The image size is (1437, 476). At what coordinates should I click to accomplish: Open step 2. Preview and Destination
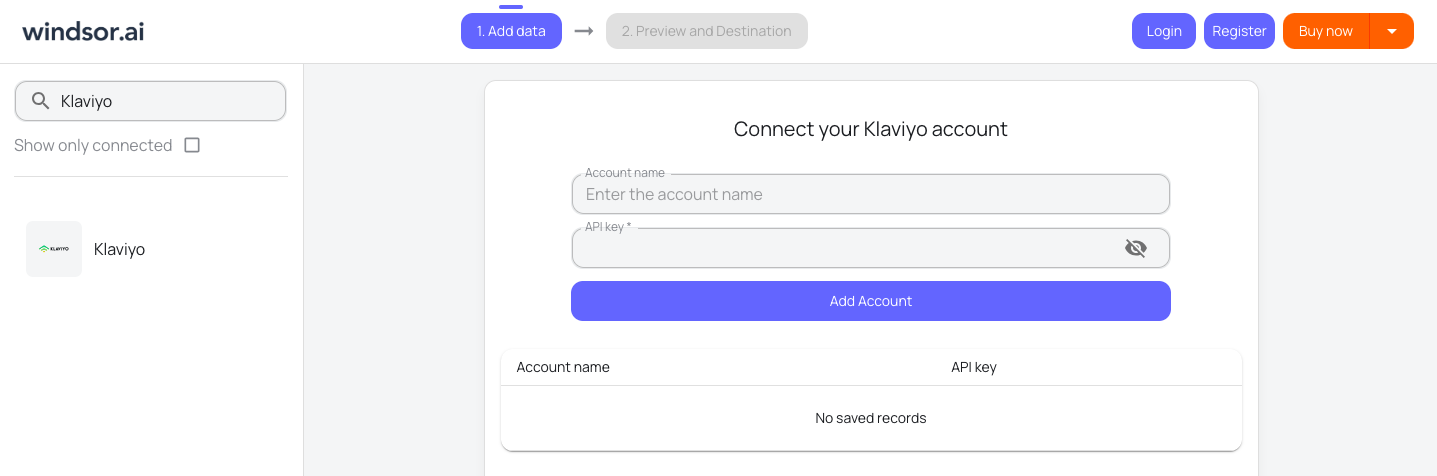click(707, 31)
